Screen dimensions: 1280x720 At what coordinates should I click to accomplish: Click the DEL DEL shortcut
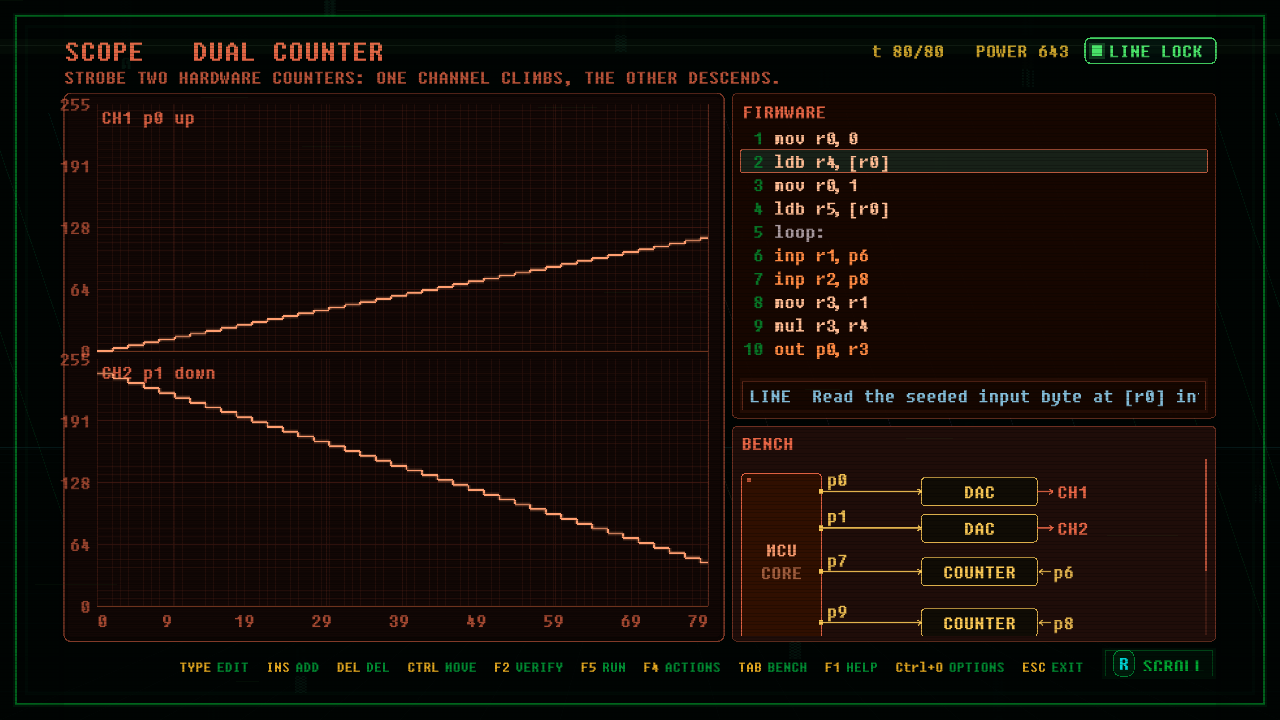(x=363, y=667)
